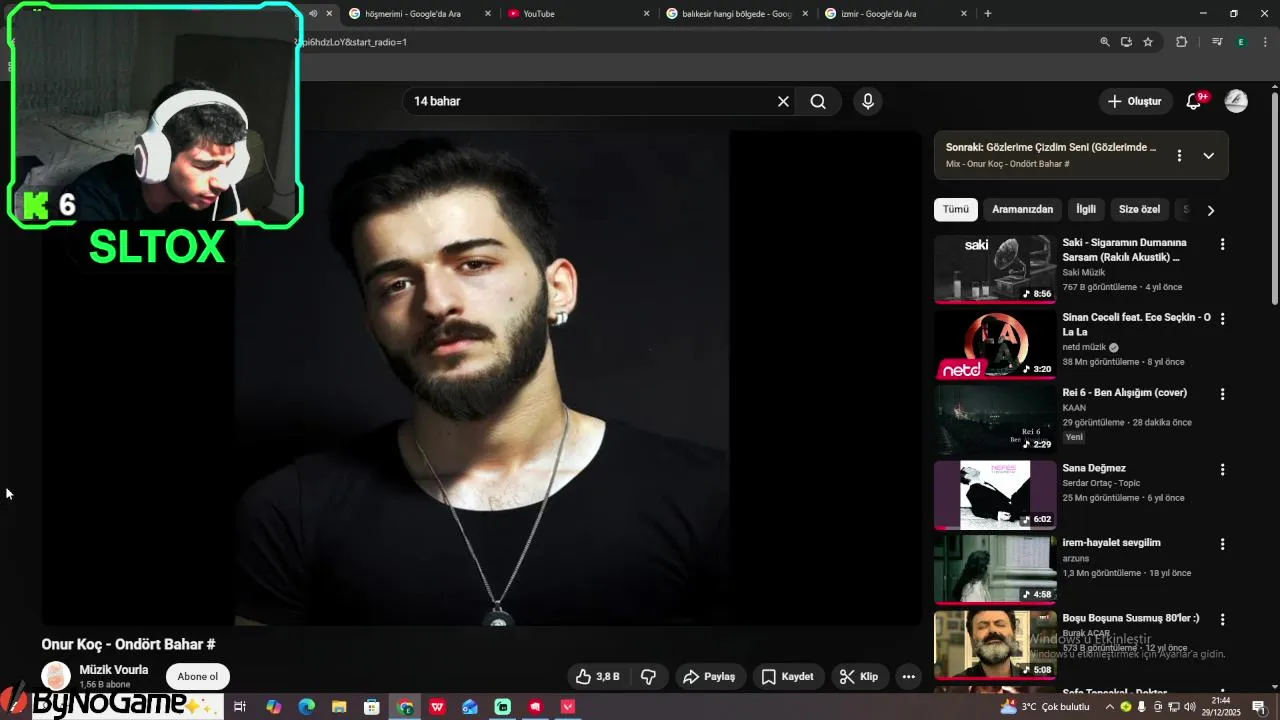This screenshot has height=720, width=1280.
Task: Open the irem-hayalet sevgilim thumbnail
Action: [995, 569]
